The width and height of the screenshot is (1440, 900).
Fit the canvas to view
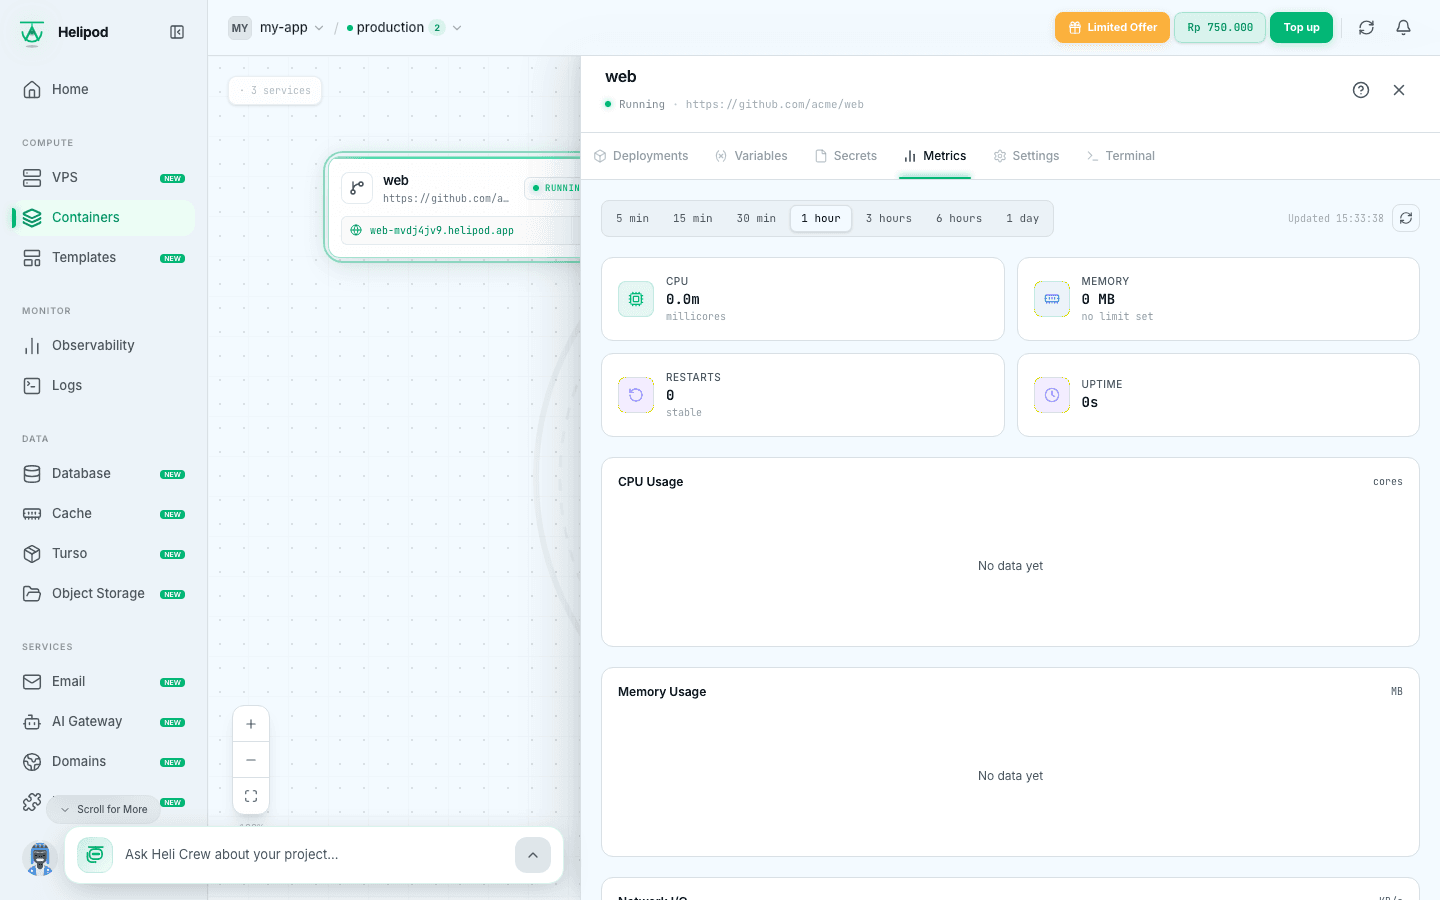pyautogui.click(x=251, y=796)
